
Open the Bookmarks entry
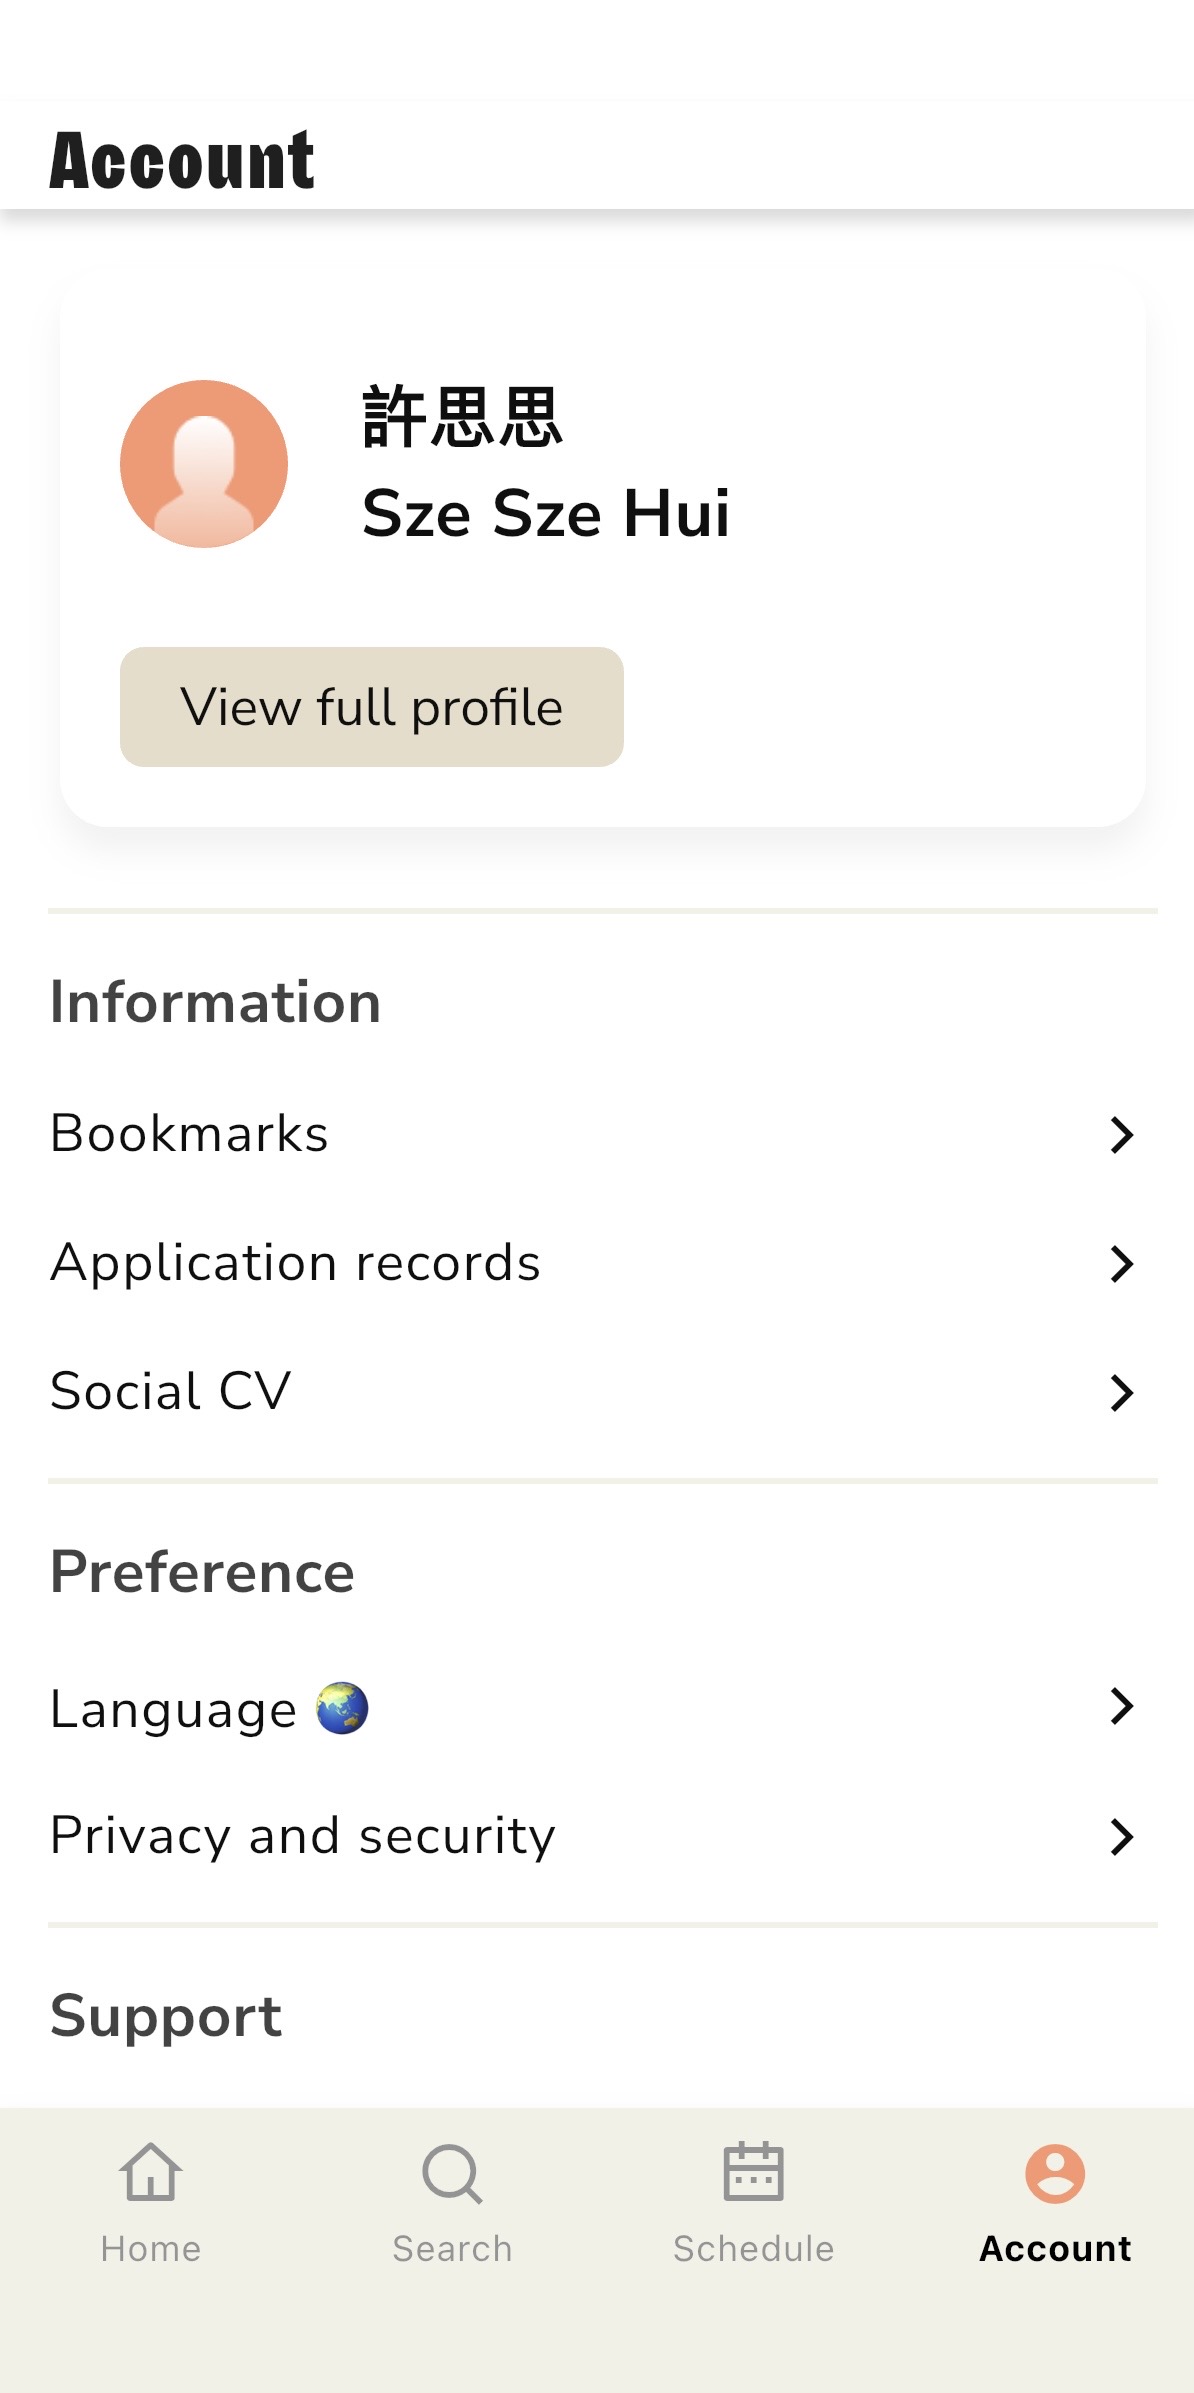click(x=190, y=1134)
